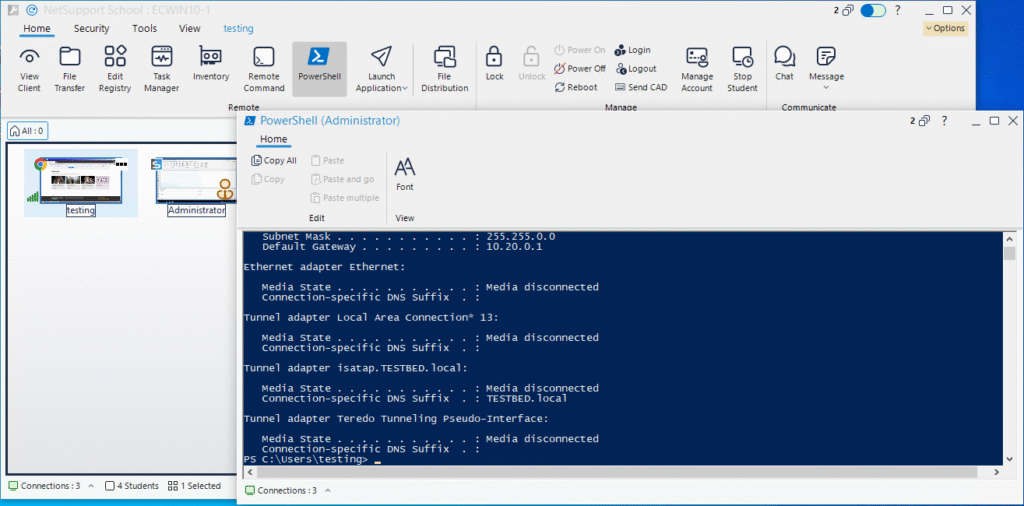Screen dimensions: 1024x506
Task: Click 'Tunnel adapter Teredo Tunneling Pseudo-Interface:' line
Action: (396, 419)
